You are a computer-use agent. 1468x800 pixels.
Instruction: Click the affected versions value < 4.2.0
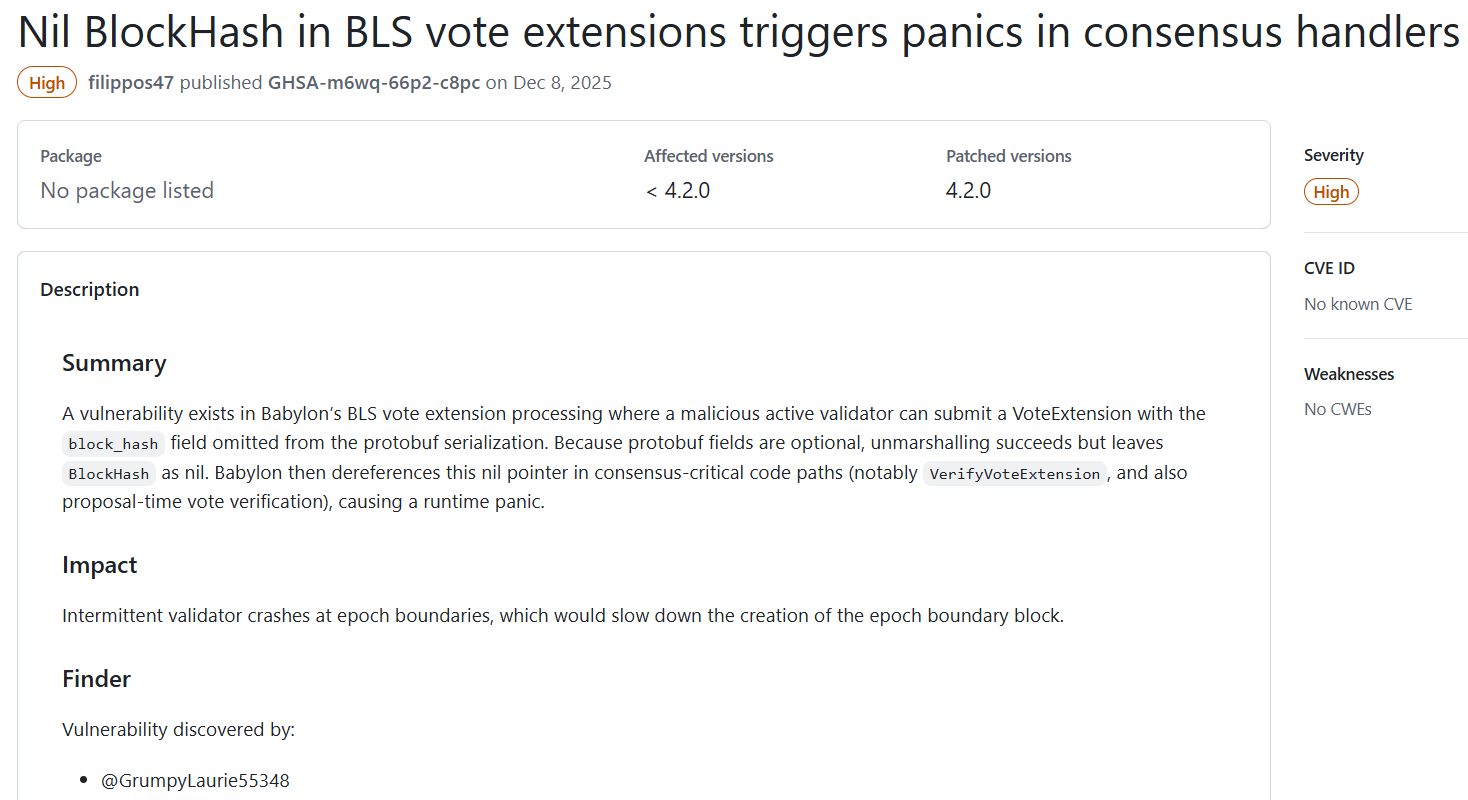pyautogui.click(x=676, y=190)
